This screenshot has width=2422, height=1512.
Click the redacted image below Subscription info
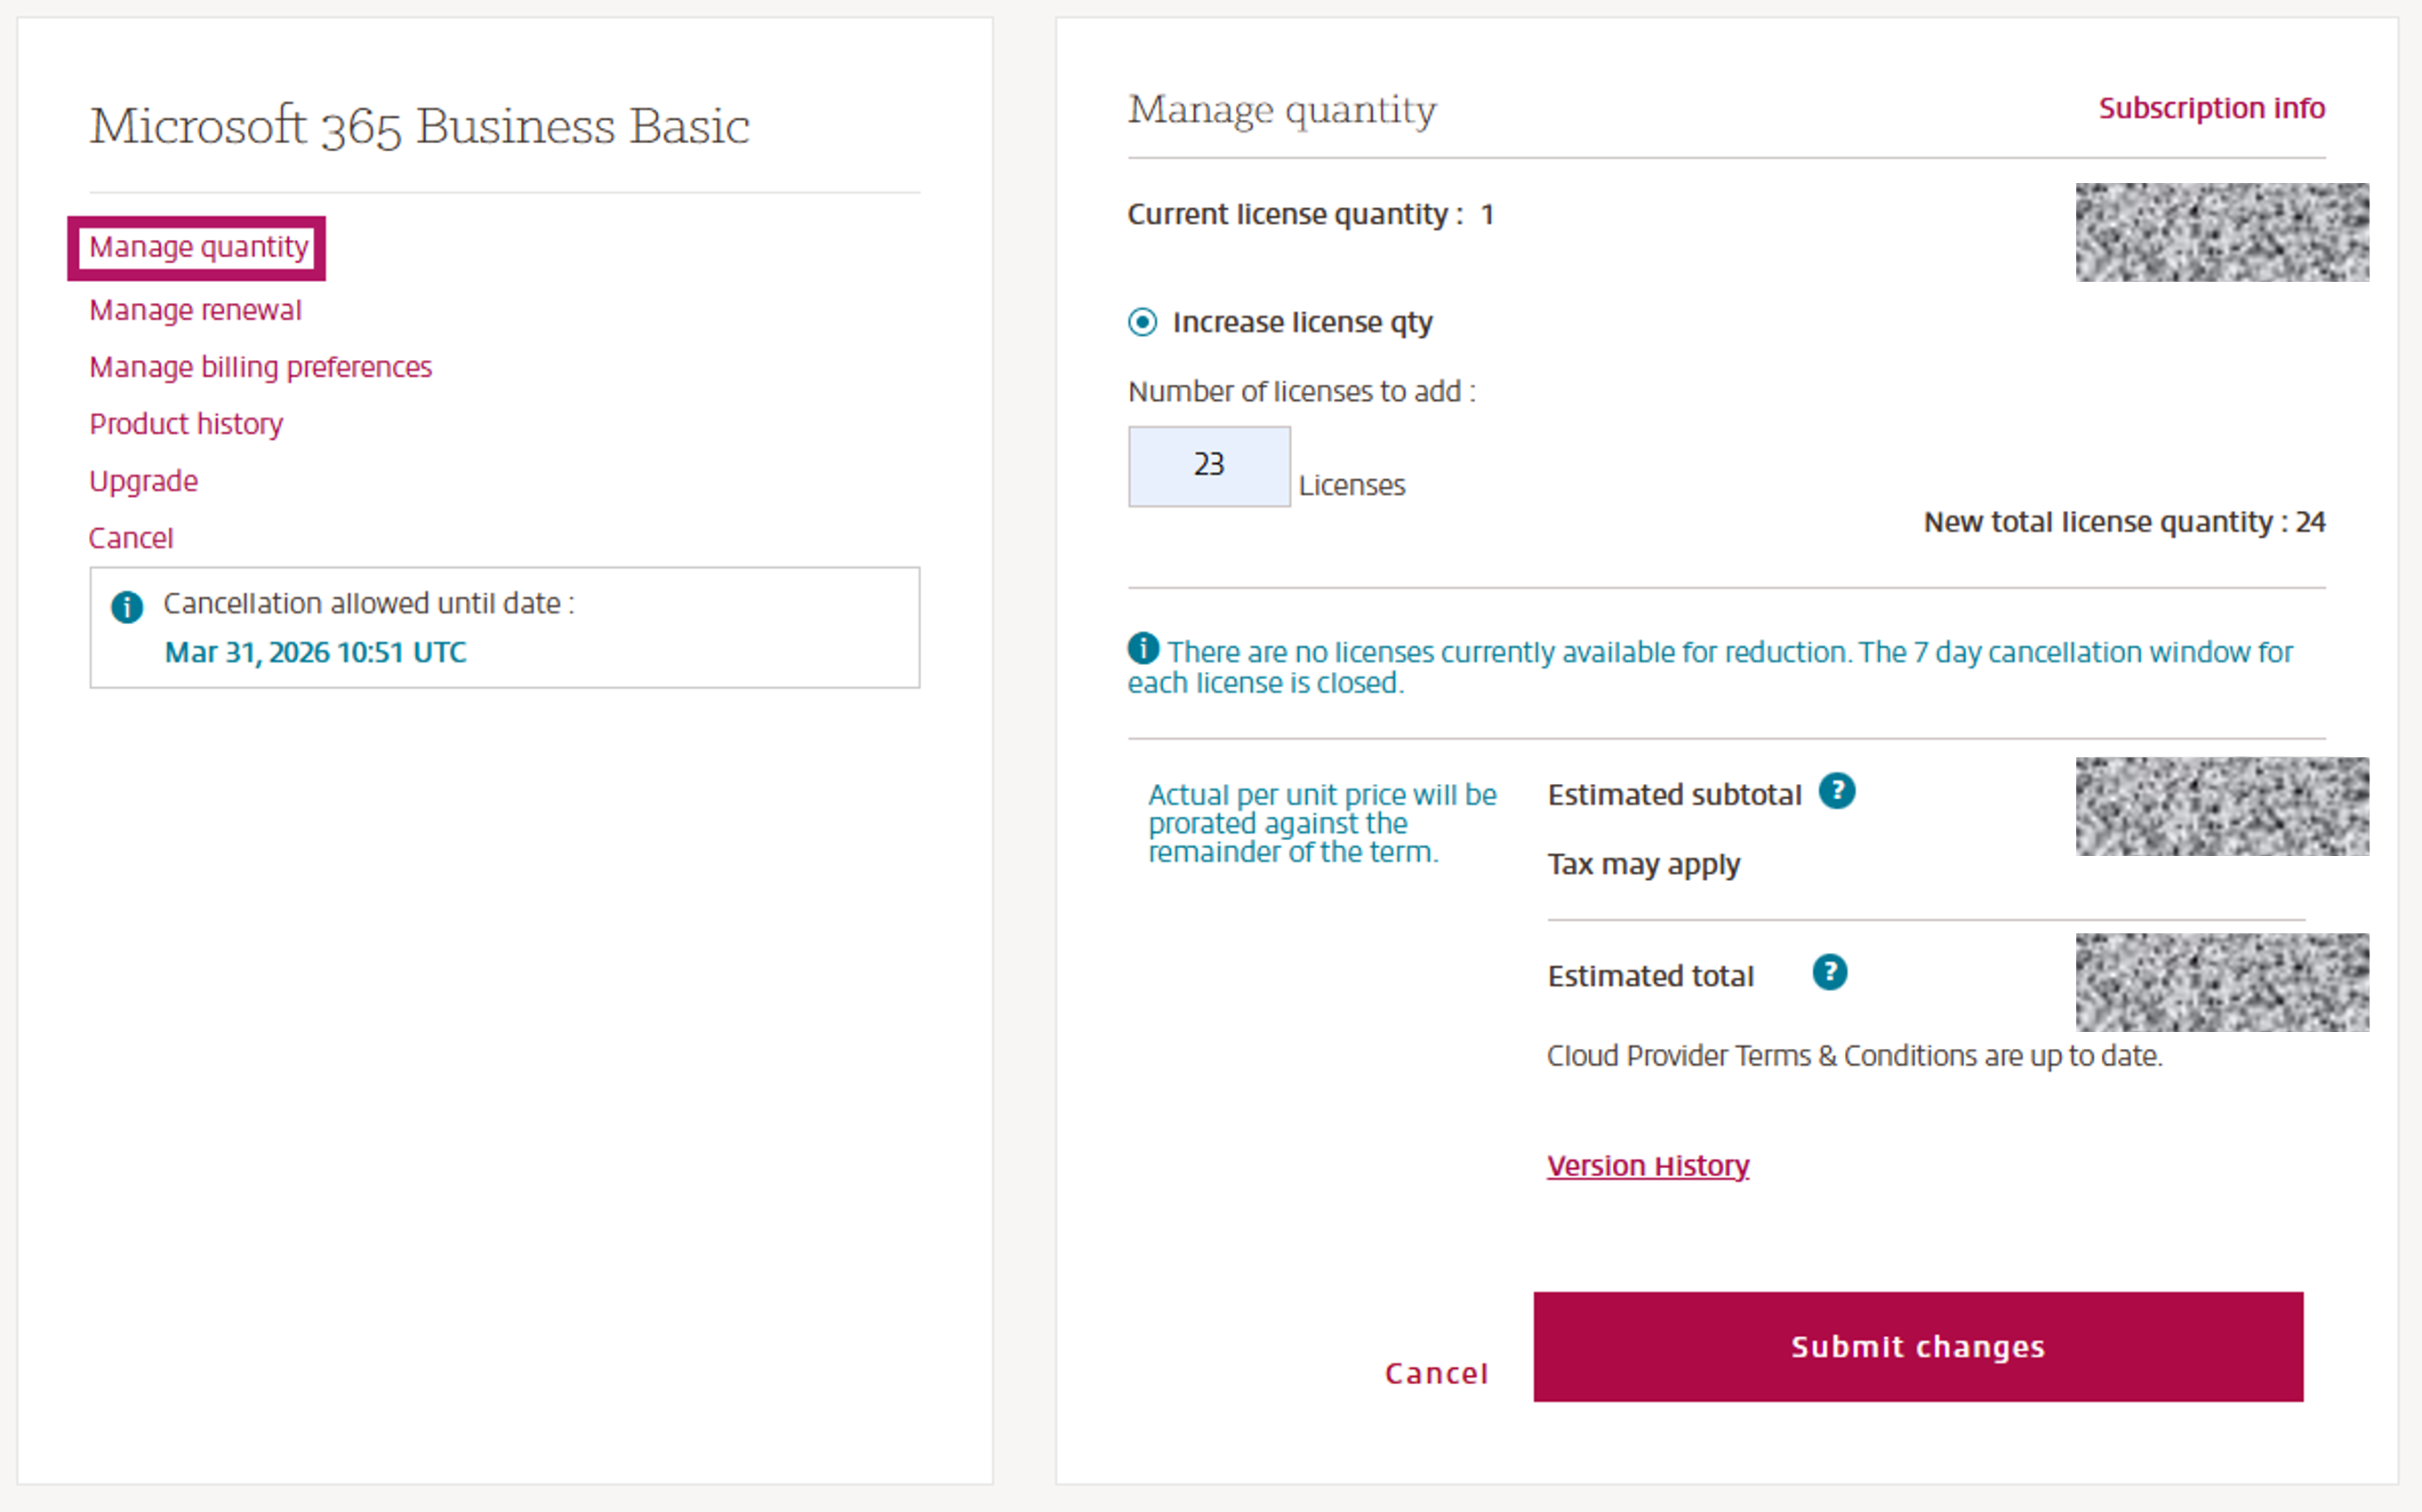2222,232
